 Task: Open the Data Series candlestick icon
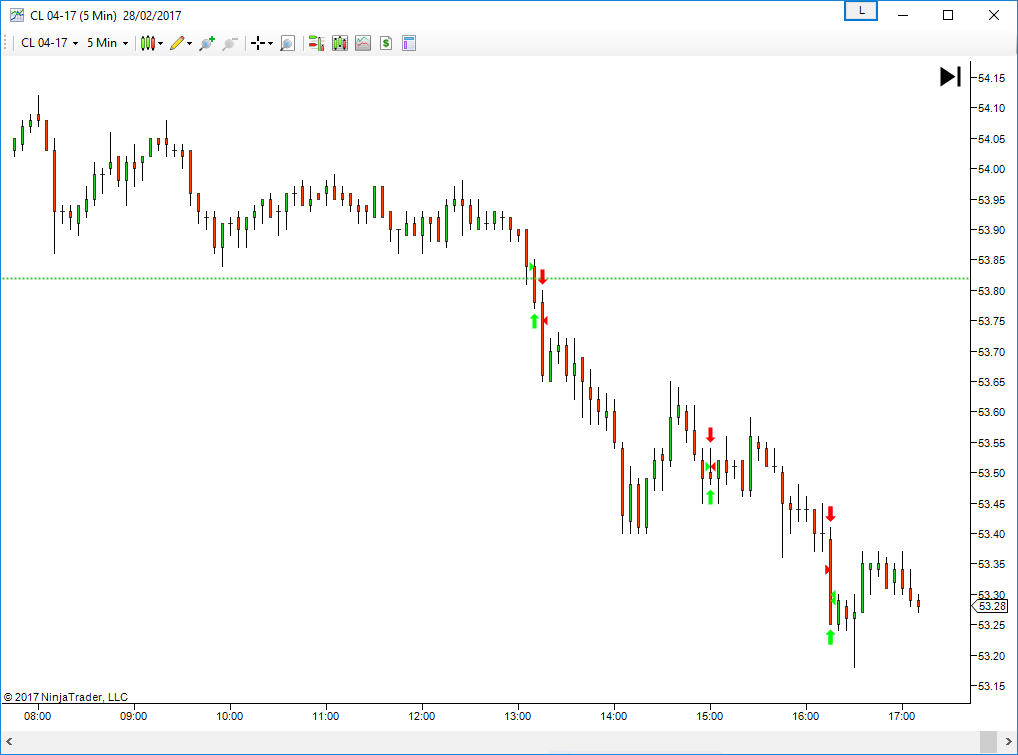pyautogui.click(x=340, y=43)
